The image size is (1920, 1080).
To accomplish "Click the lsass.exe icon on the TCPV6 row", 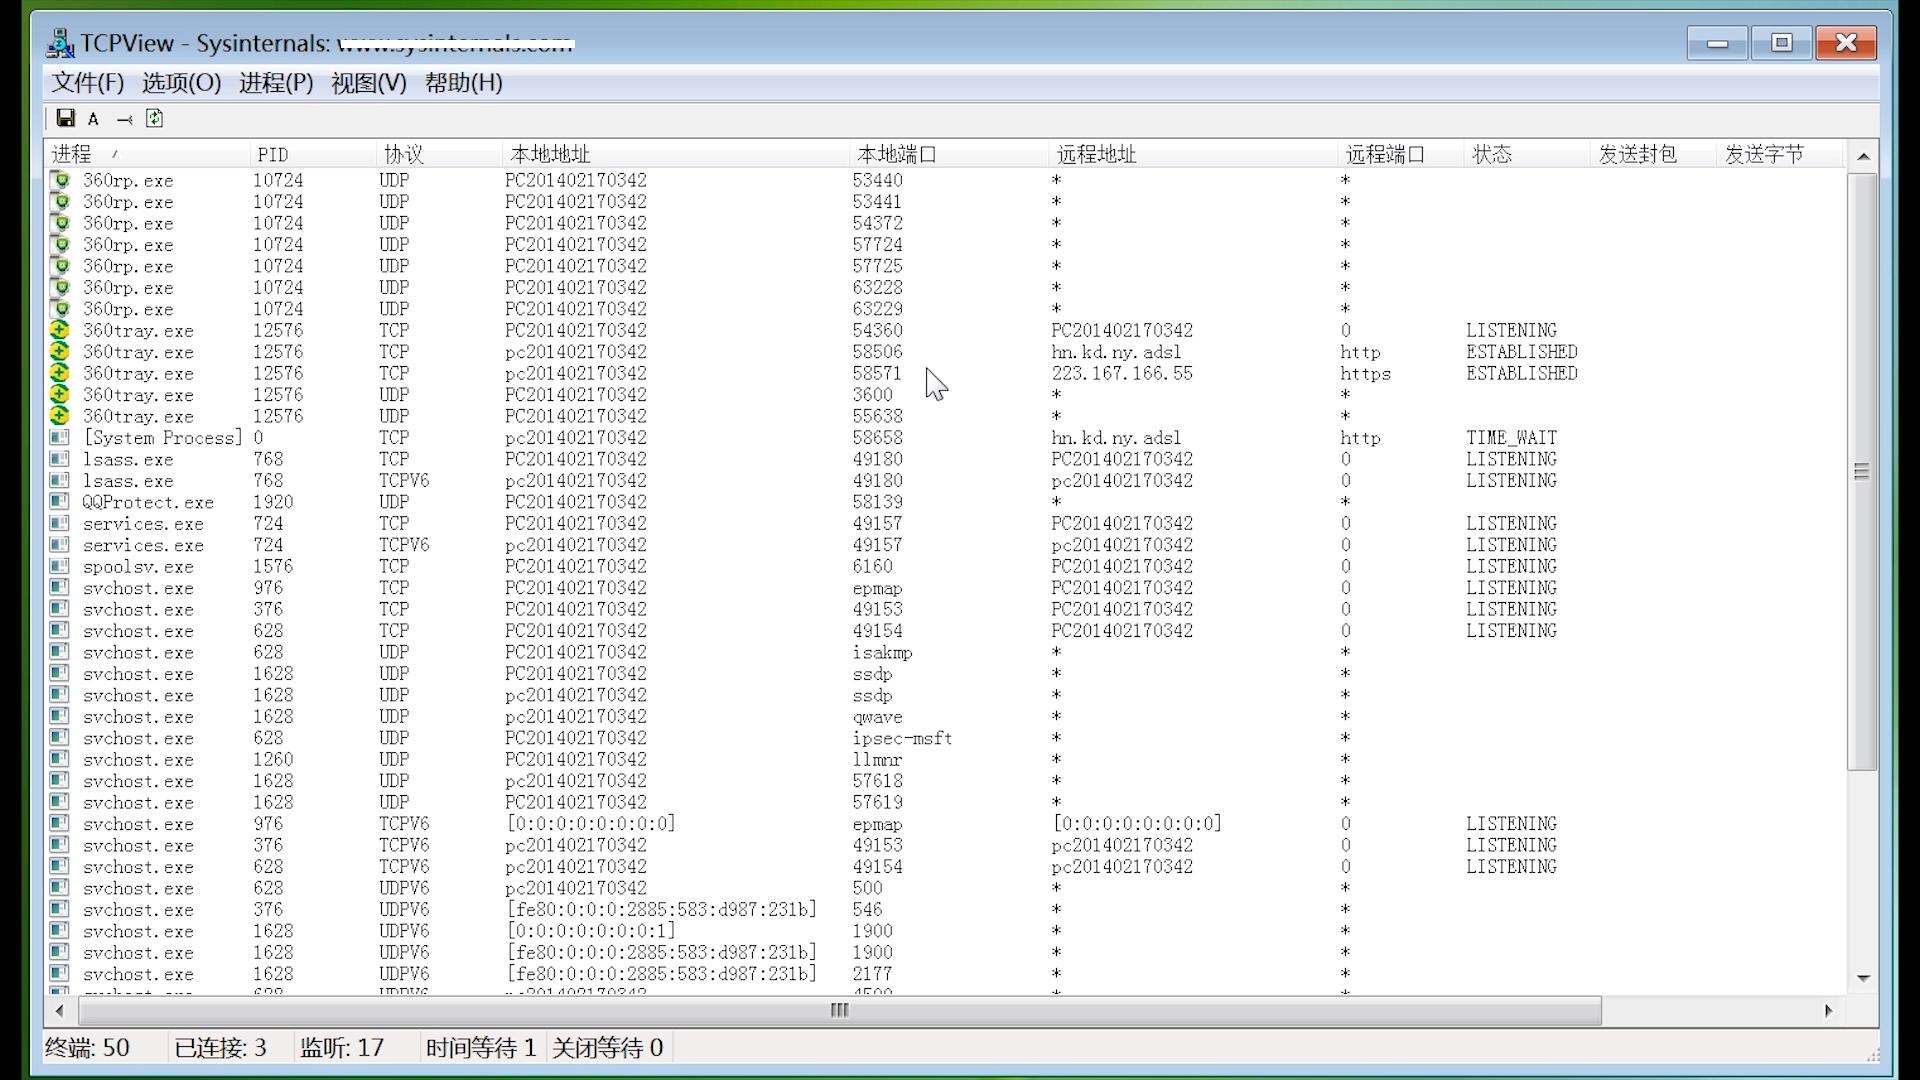I will click(60, 481).
